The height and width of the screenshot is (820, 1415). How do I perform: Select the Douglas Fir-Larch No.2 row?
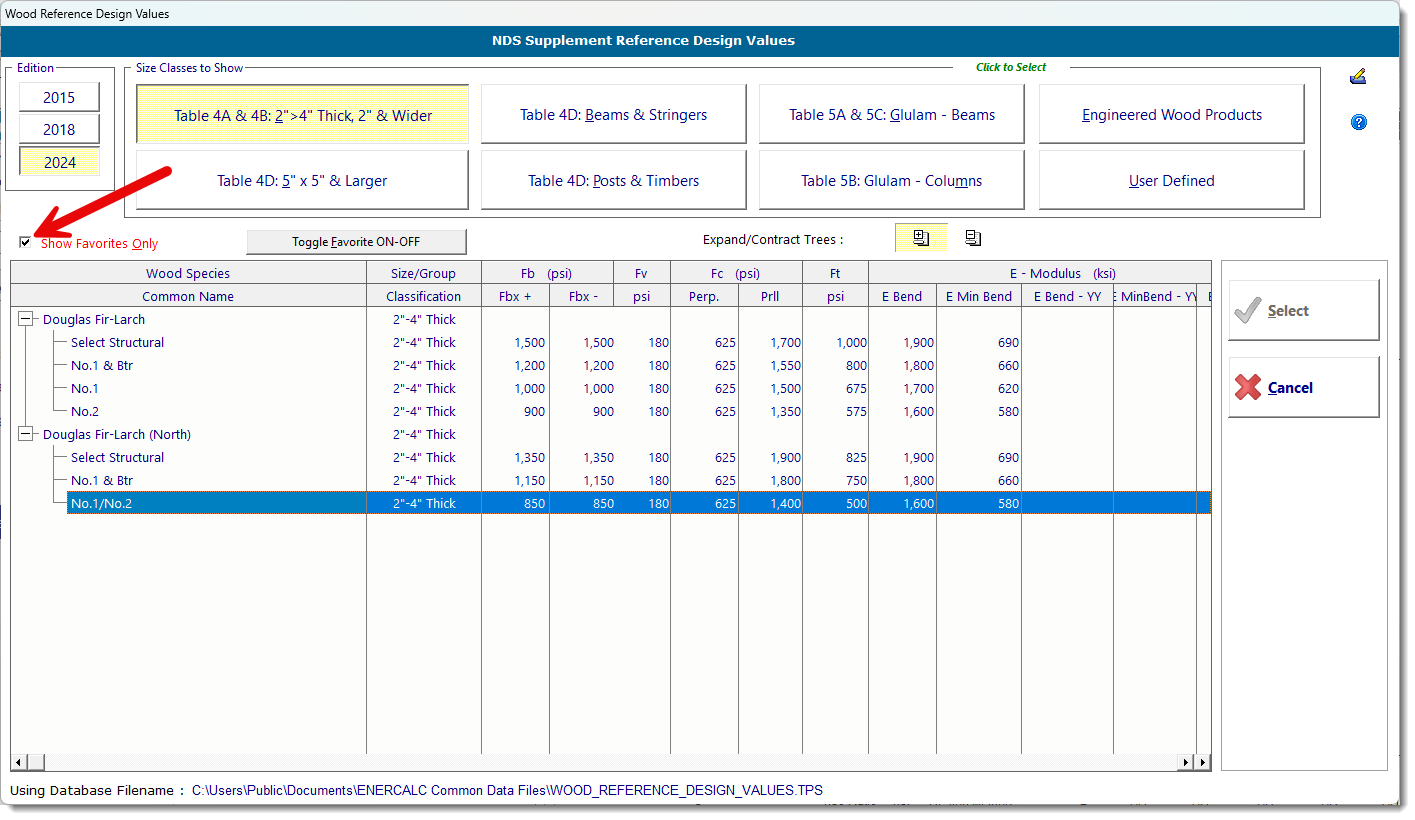[x=85, y=411]
